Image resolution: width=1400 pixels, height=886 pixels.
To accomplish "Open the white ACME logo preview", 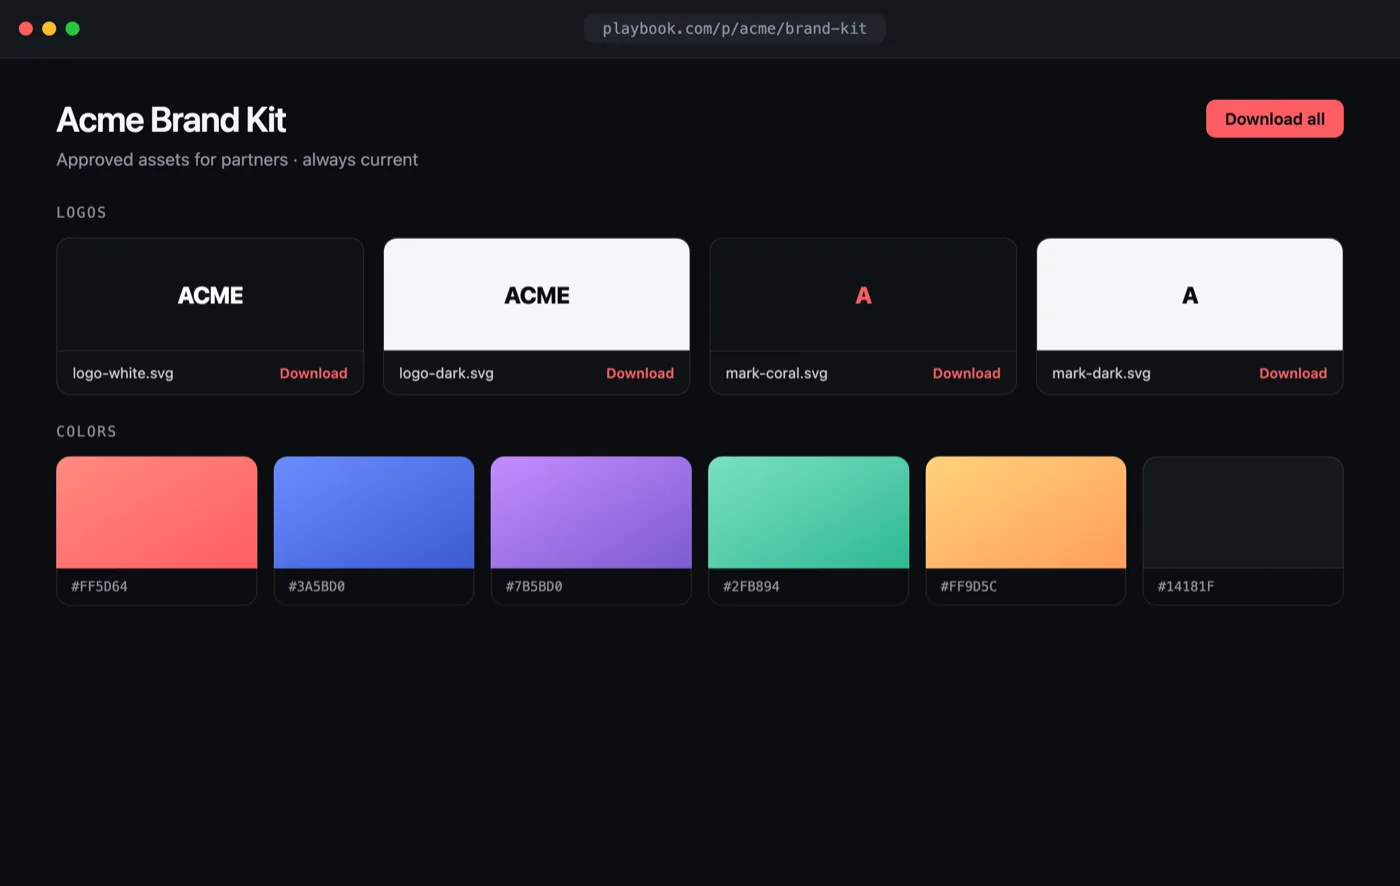I will [210, 295].
